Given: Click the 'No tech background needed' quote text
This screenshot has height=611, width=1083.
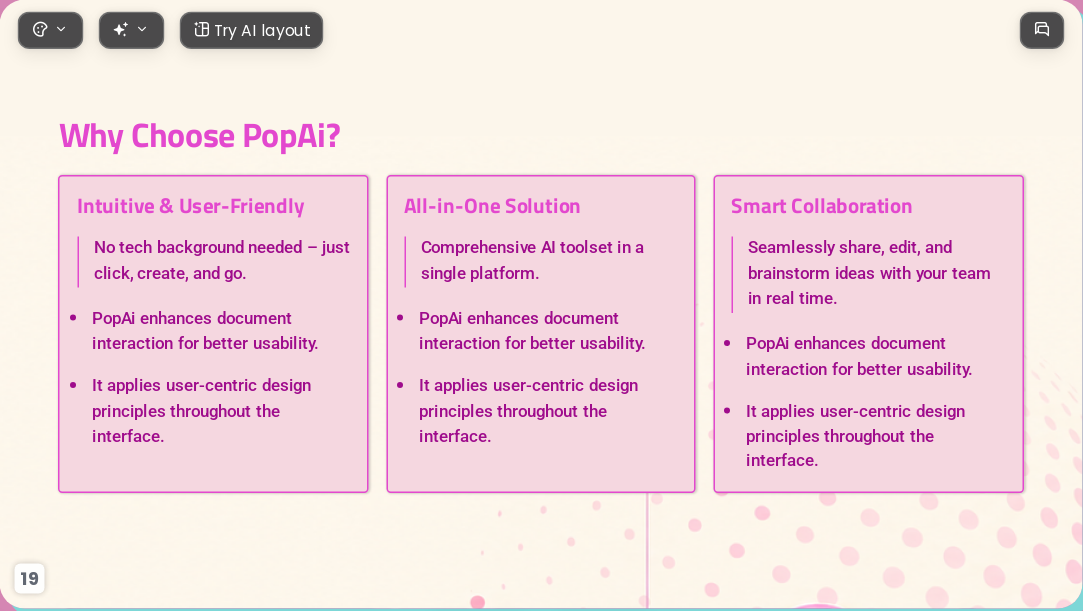Looking at the screenshot, I should click(x=222, y=260).
